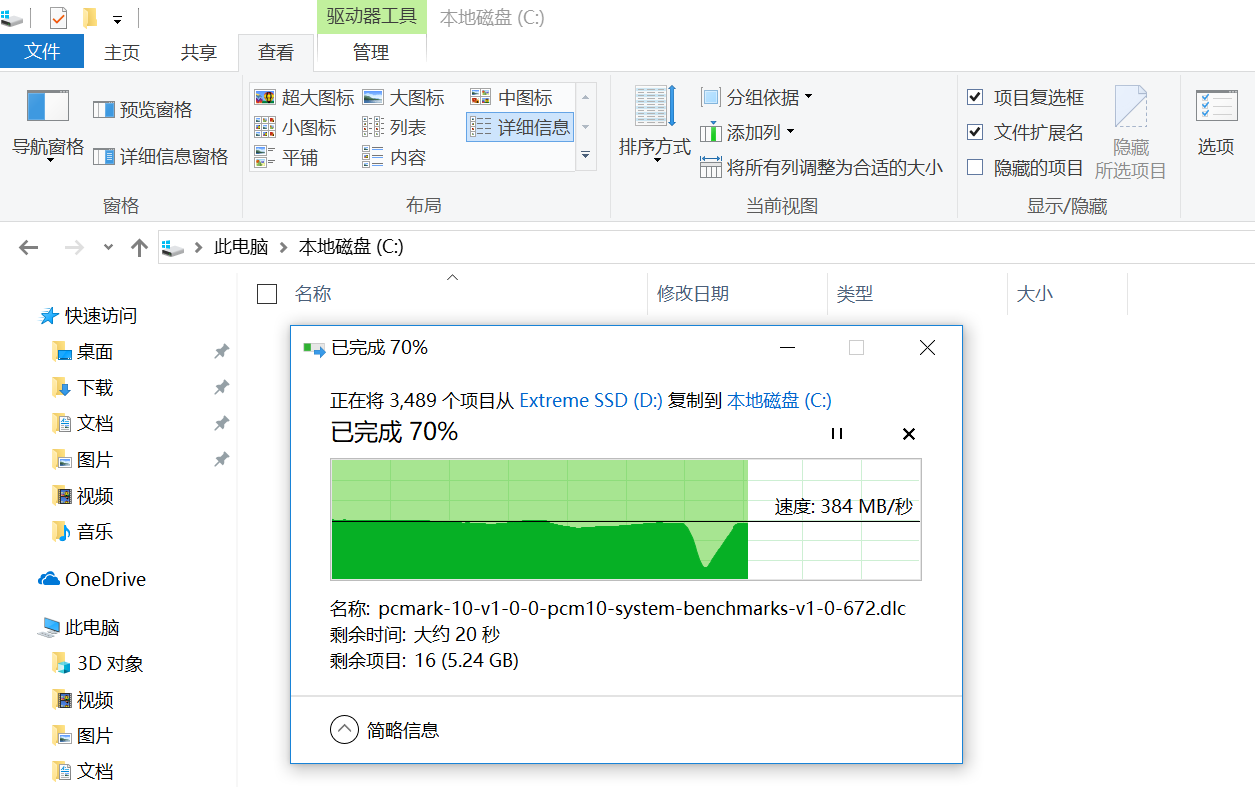Open 快速访问 in navigation pane
This screenshot has width=1255, height=787.
pyautogui.click(x=88, y=316)
